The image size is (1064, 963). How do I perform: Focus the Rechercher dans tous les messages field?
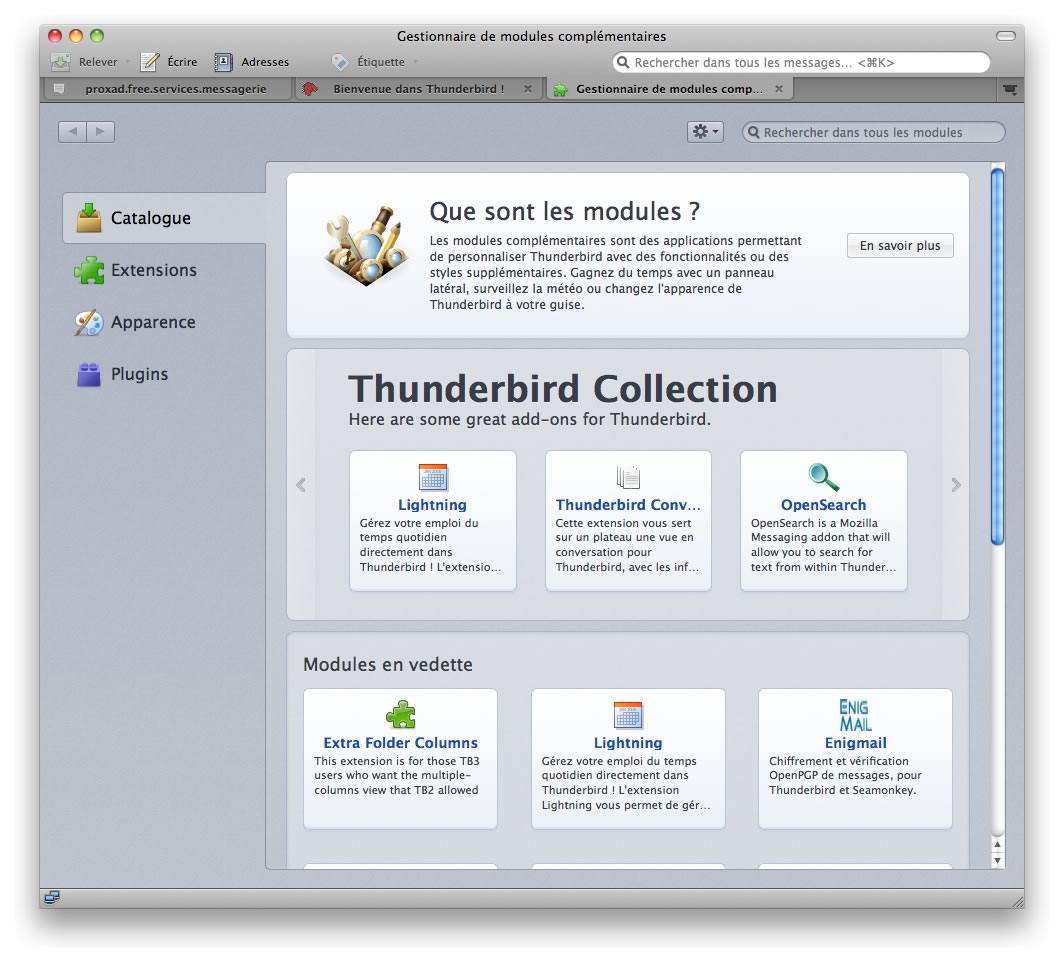click(x=801, y=62)
